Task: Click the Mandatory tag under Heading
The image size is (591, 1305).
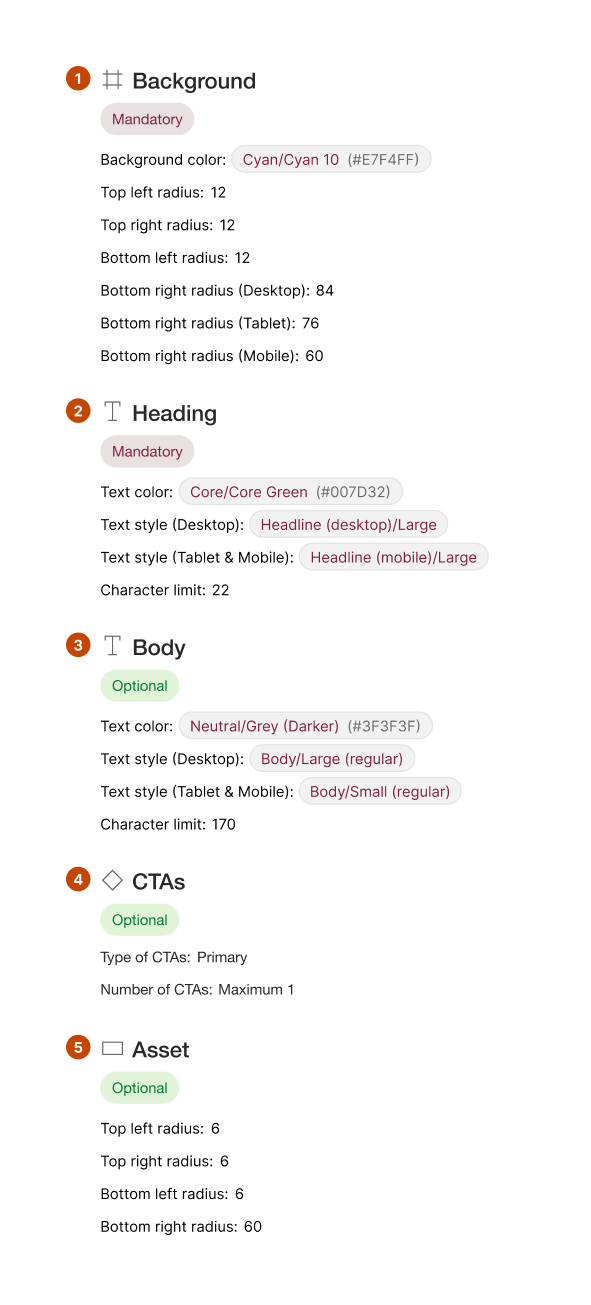Action: (147, 452)
